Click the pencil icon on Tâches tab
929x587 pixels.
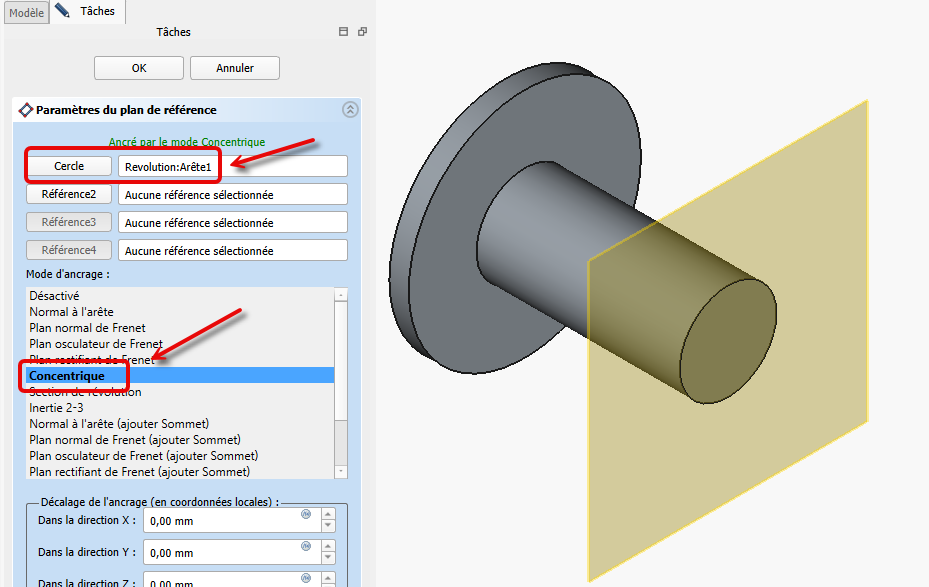coord(63,11)
